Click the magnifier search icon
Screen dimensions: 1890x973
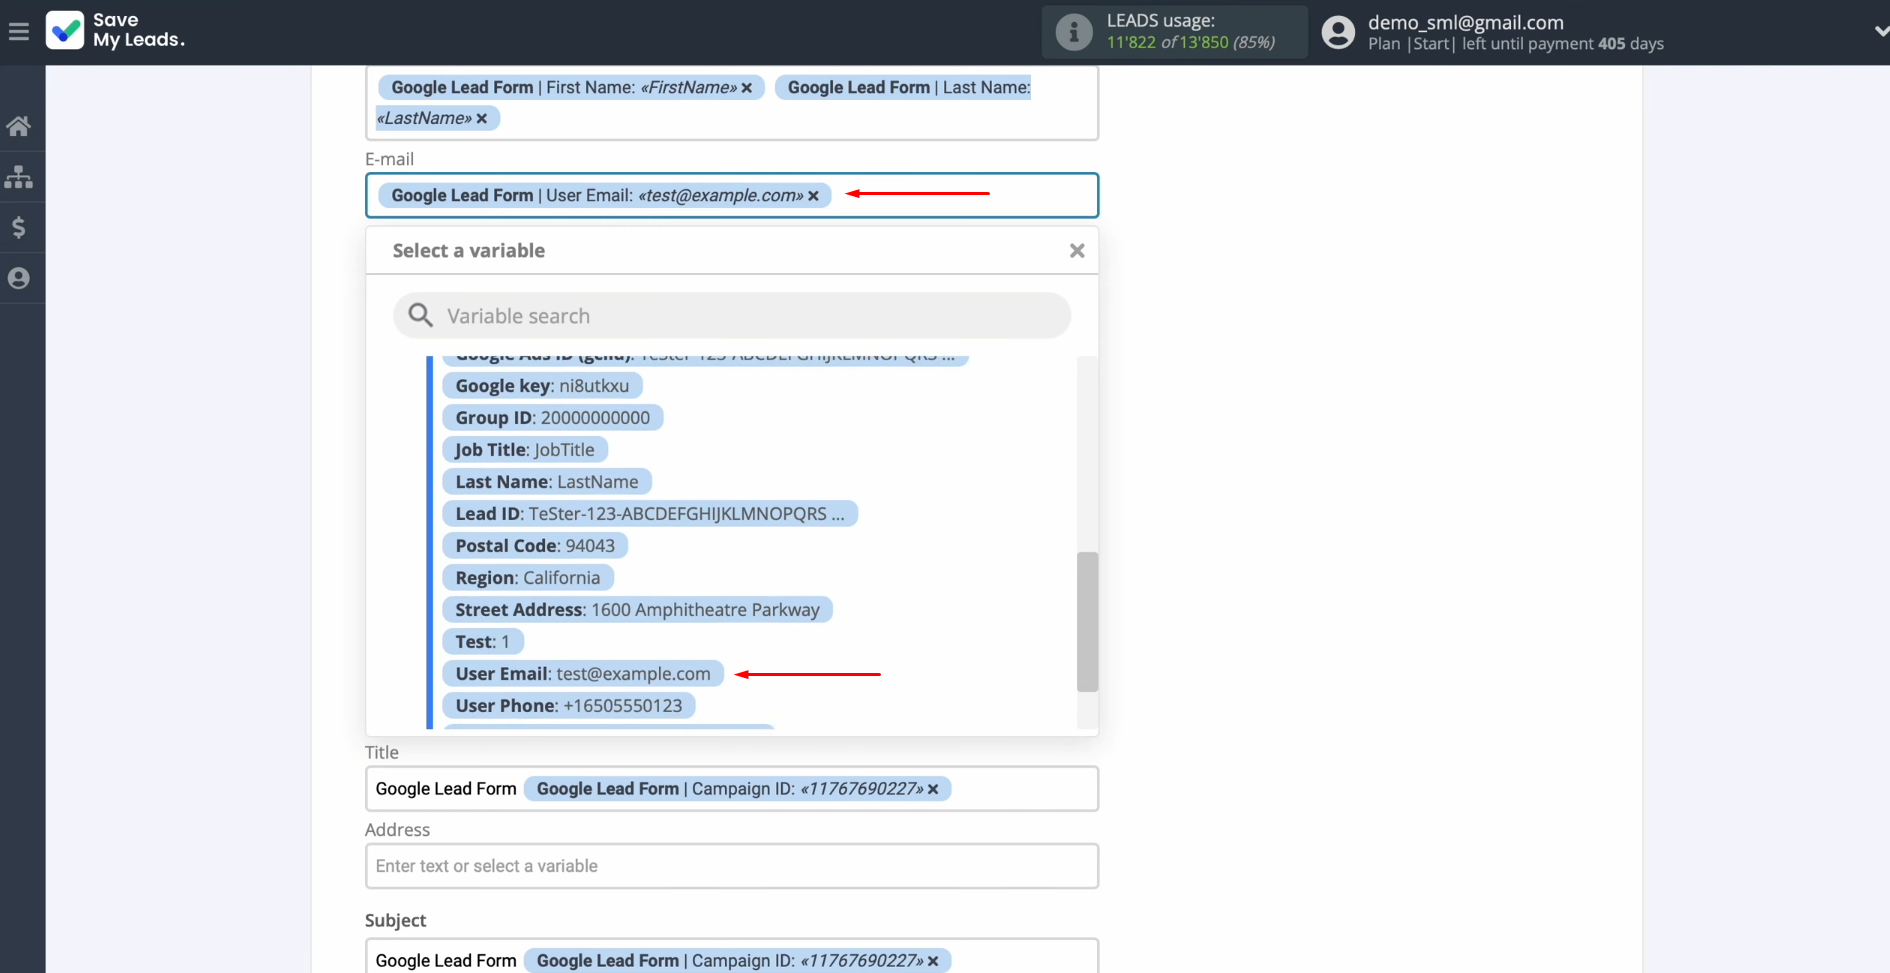tap(421, 315)
